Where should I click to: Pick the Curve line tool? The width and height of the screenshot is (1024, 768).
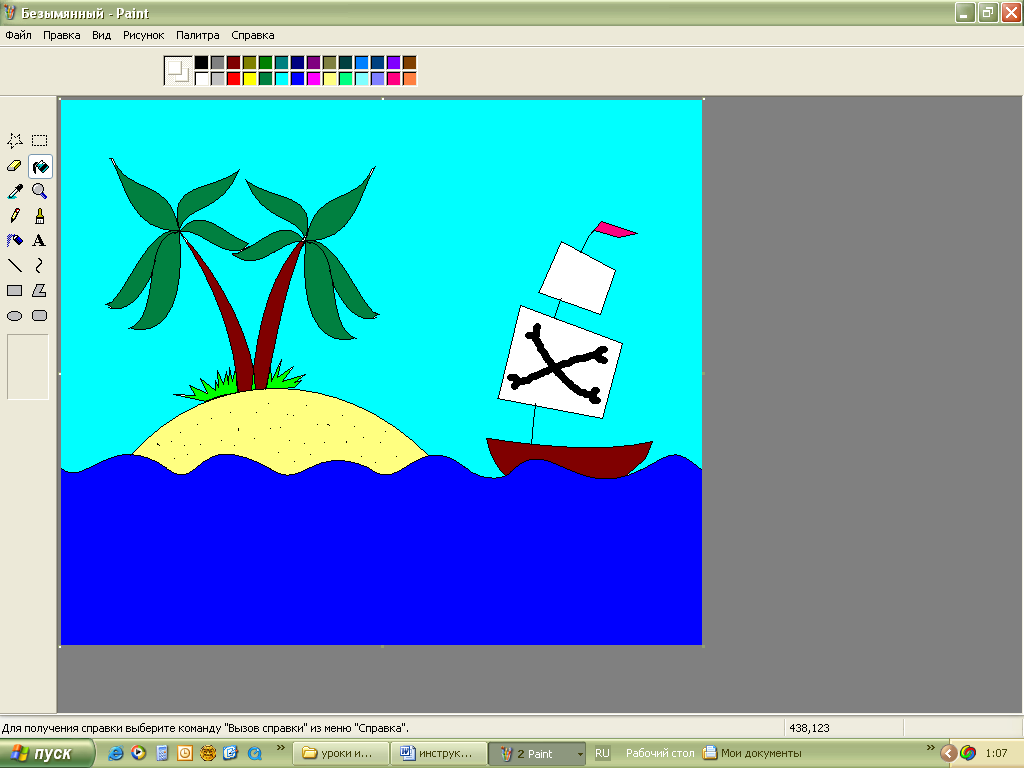(x=40, y=266)
